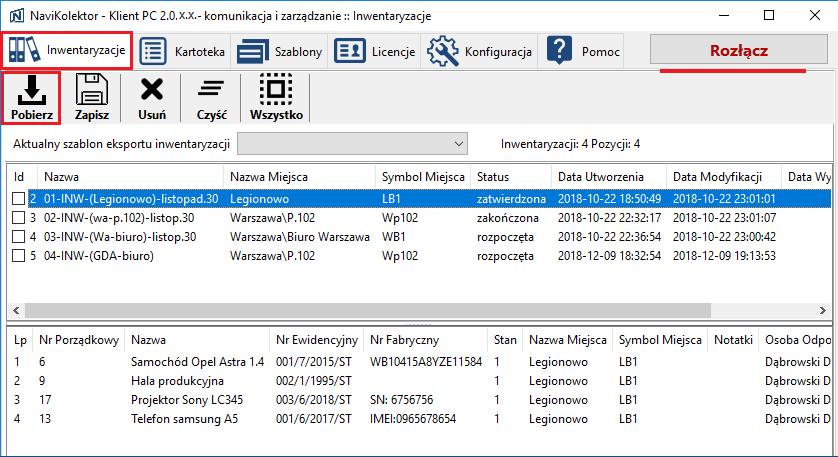The width and height of the screenshot is (838, 457).
Task: Select item 'Samochód Opel Astra 1.4'
Action: 198,362
